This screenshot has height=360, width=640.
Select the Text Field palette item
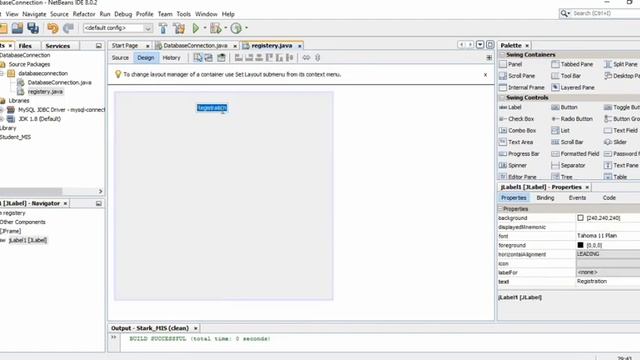[620, 130]
